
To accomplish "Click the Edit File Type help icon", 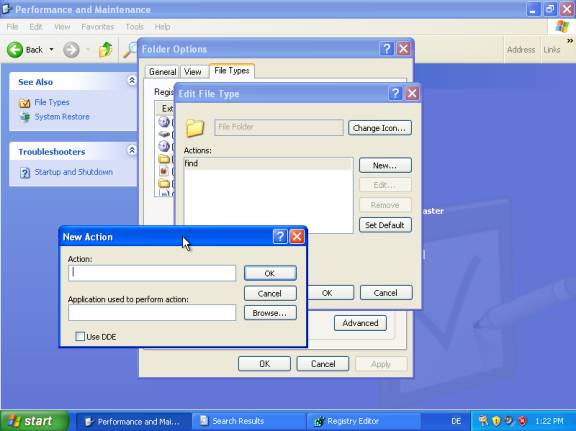I will [395, 93].
